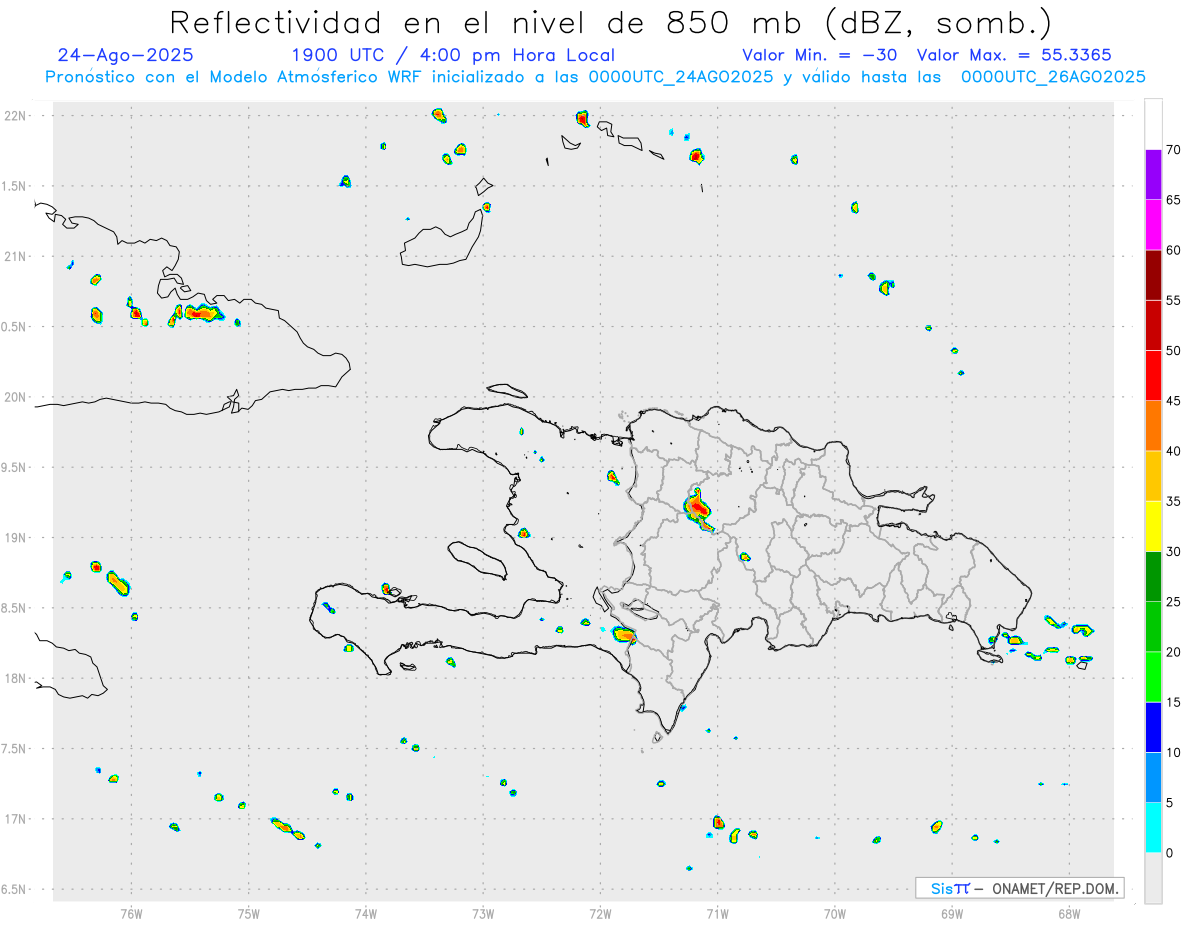Click the longitude axis label '71W'
This screenshot has height=927, width=1200.
[x=717, y=913]
